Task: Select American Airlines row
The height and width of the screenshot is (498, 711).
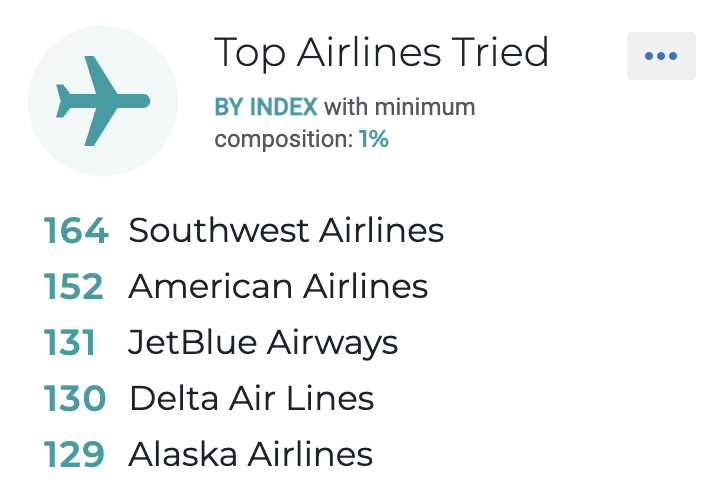Action: click(x=235, y=287)
